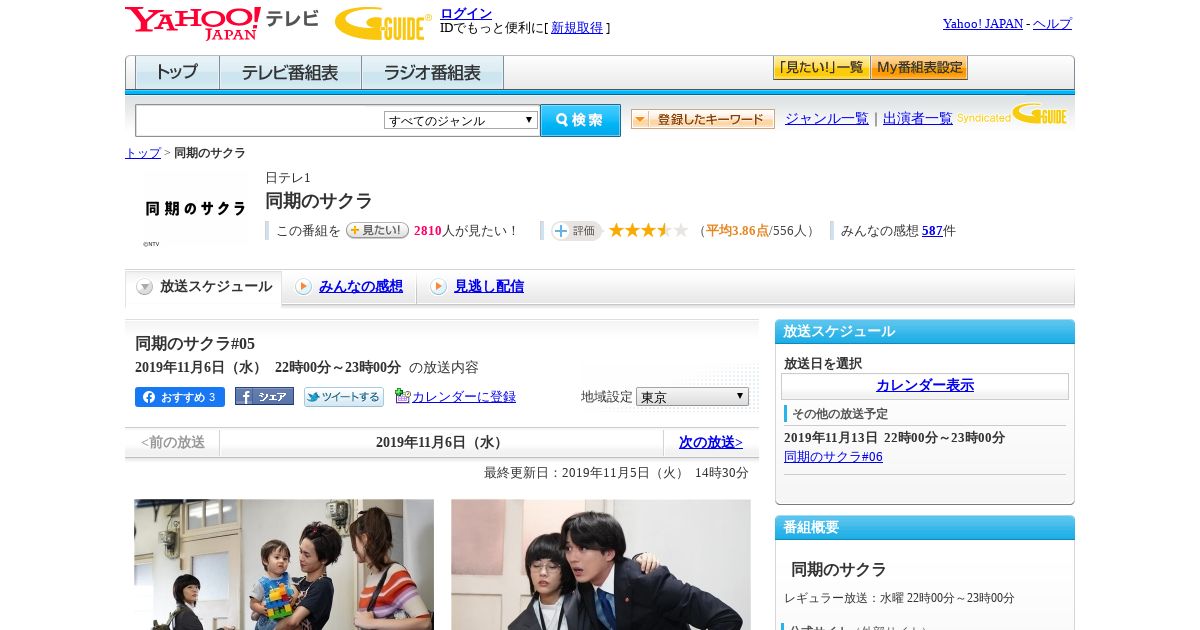Click the 同期のサクラ program logo thumbnail
The width and height of the screenshot is (1200, 630).
coord(195,209)
